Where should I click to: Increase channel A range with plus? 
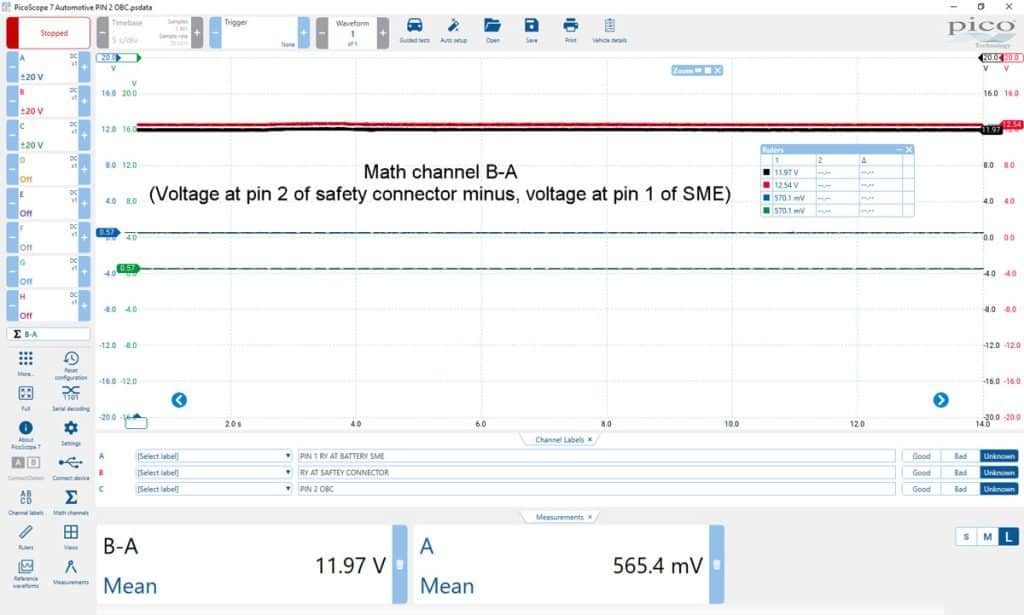84,67
